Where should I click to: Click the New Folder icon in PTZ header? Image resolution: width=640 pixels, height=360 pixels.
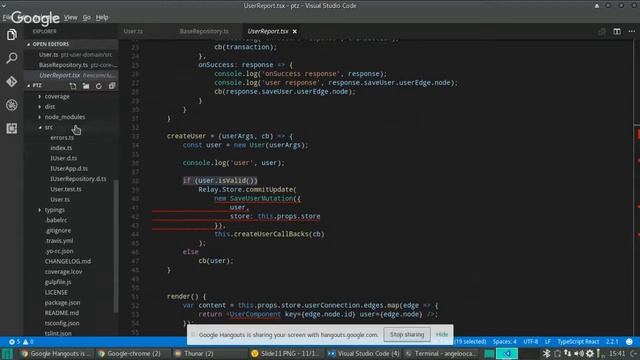point(86,86)
